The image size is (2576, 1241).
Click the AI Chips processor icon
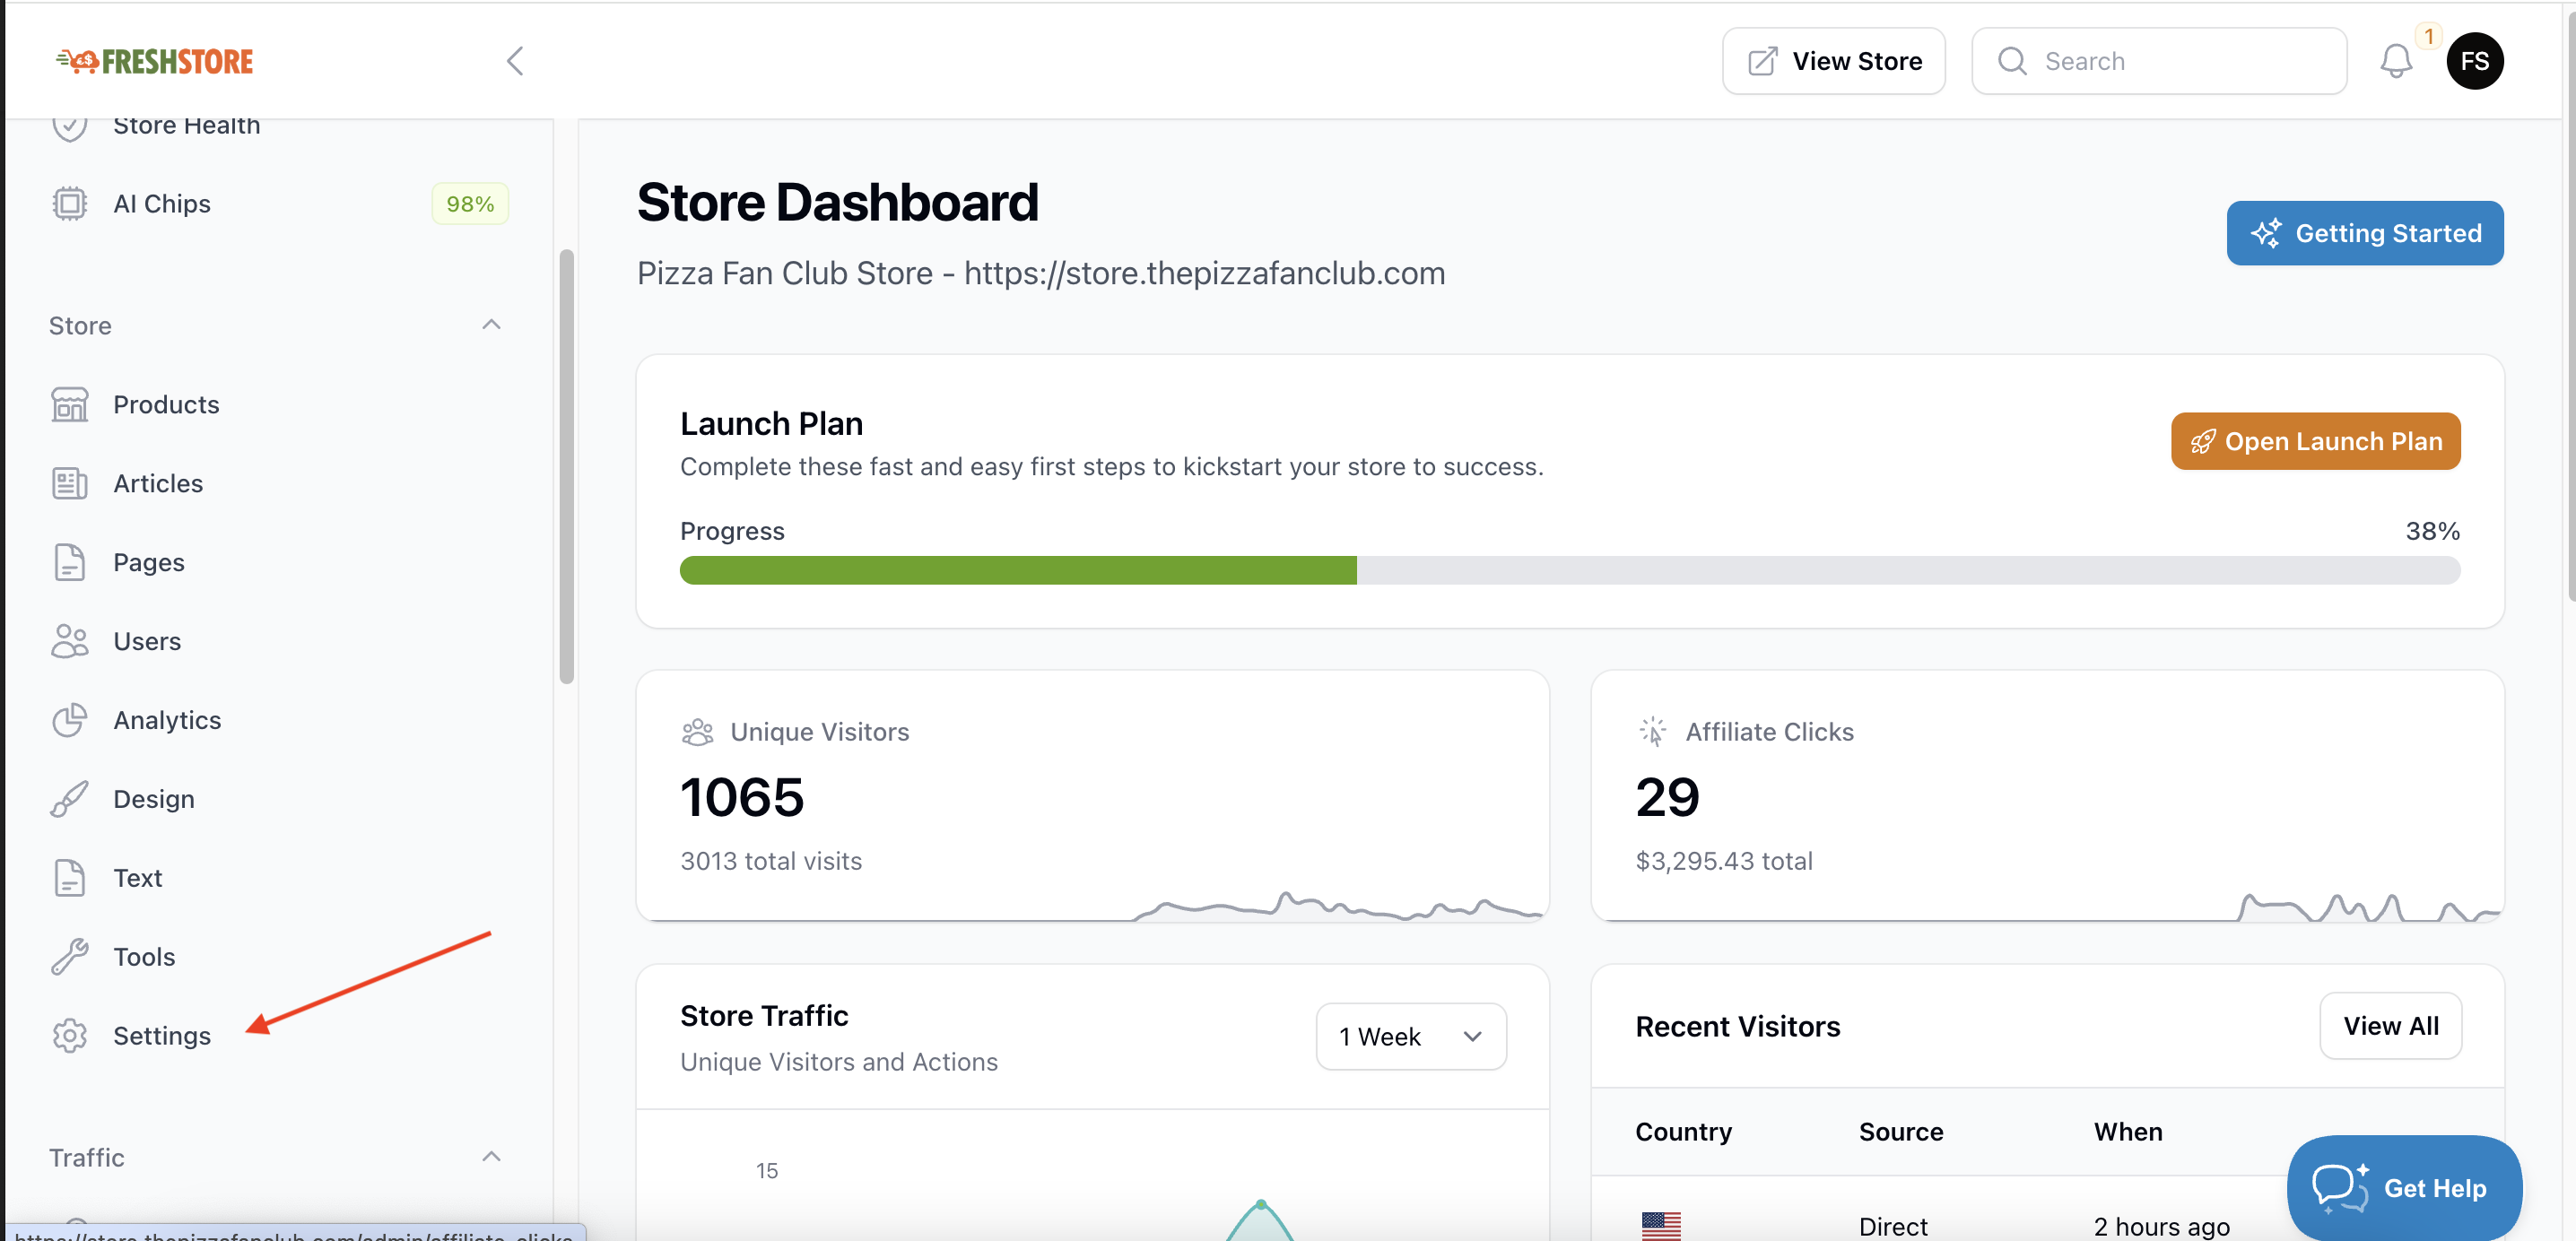click(69, 204)
